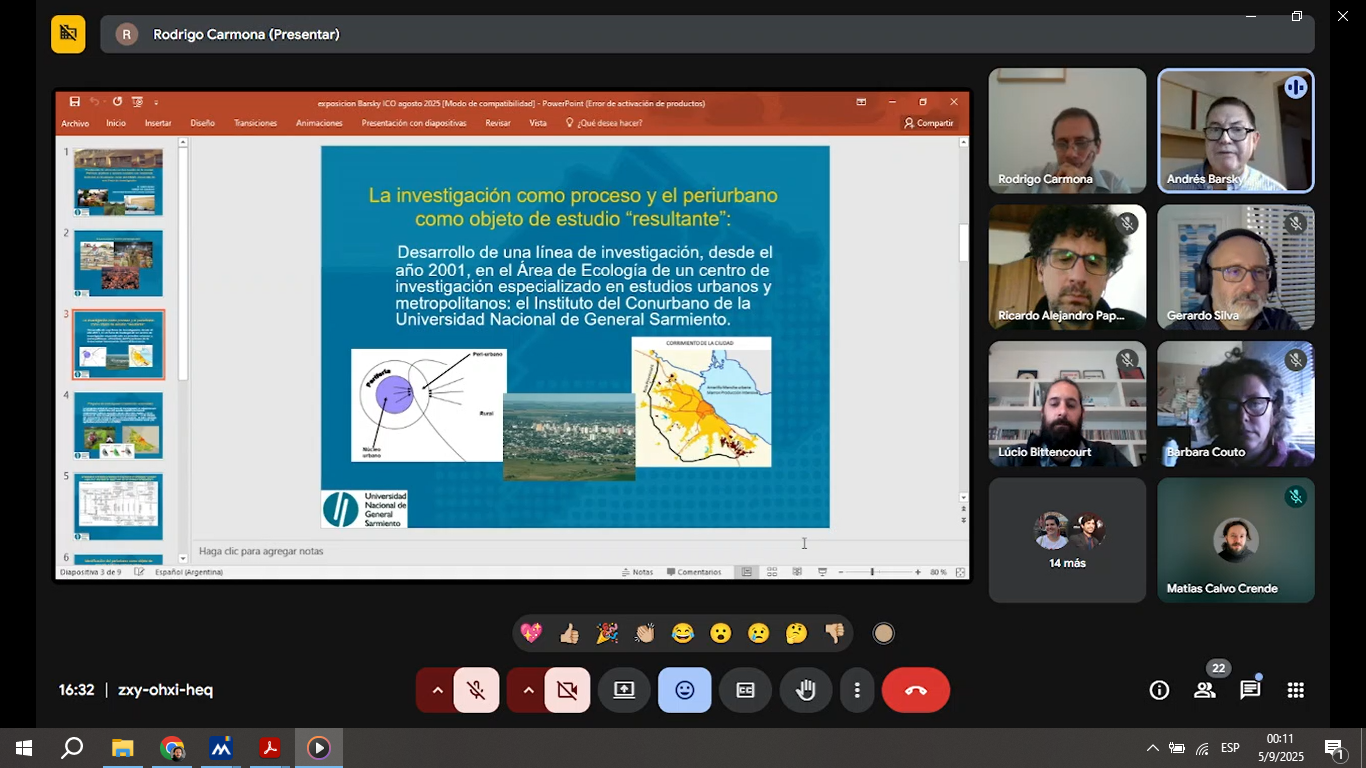Screen dimensions: 1366x768
Task: Send the thumbs down reaction
Action: [x=835, y=633]
